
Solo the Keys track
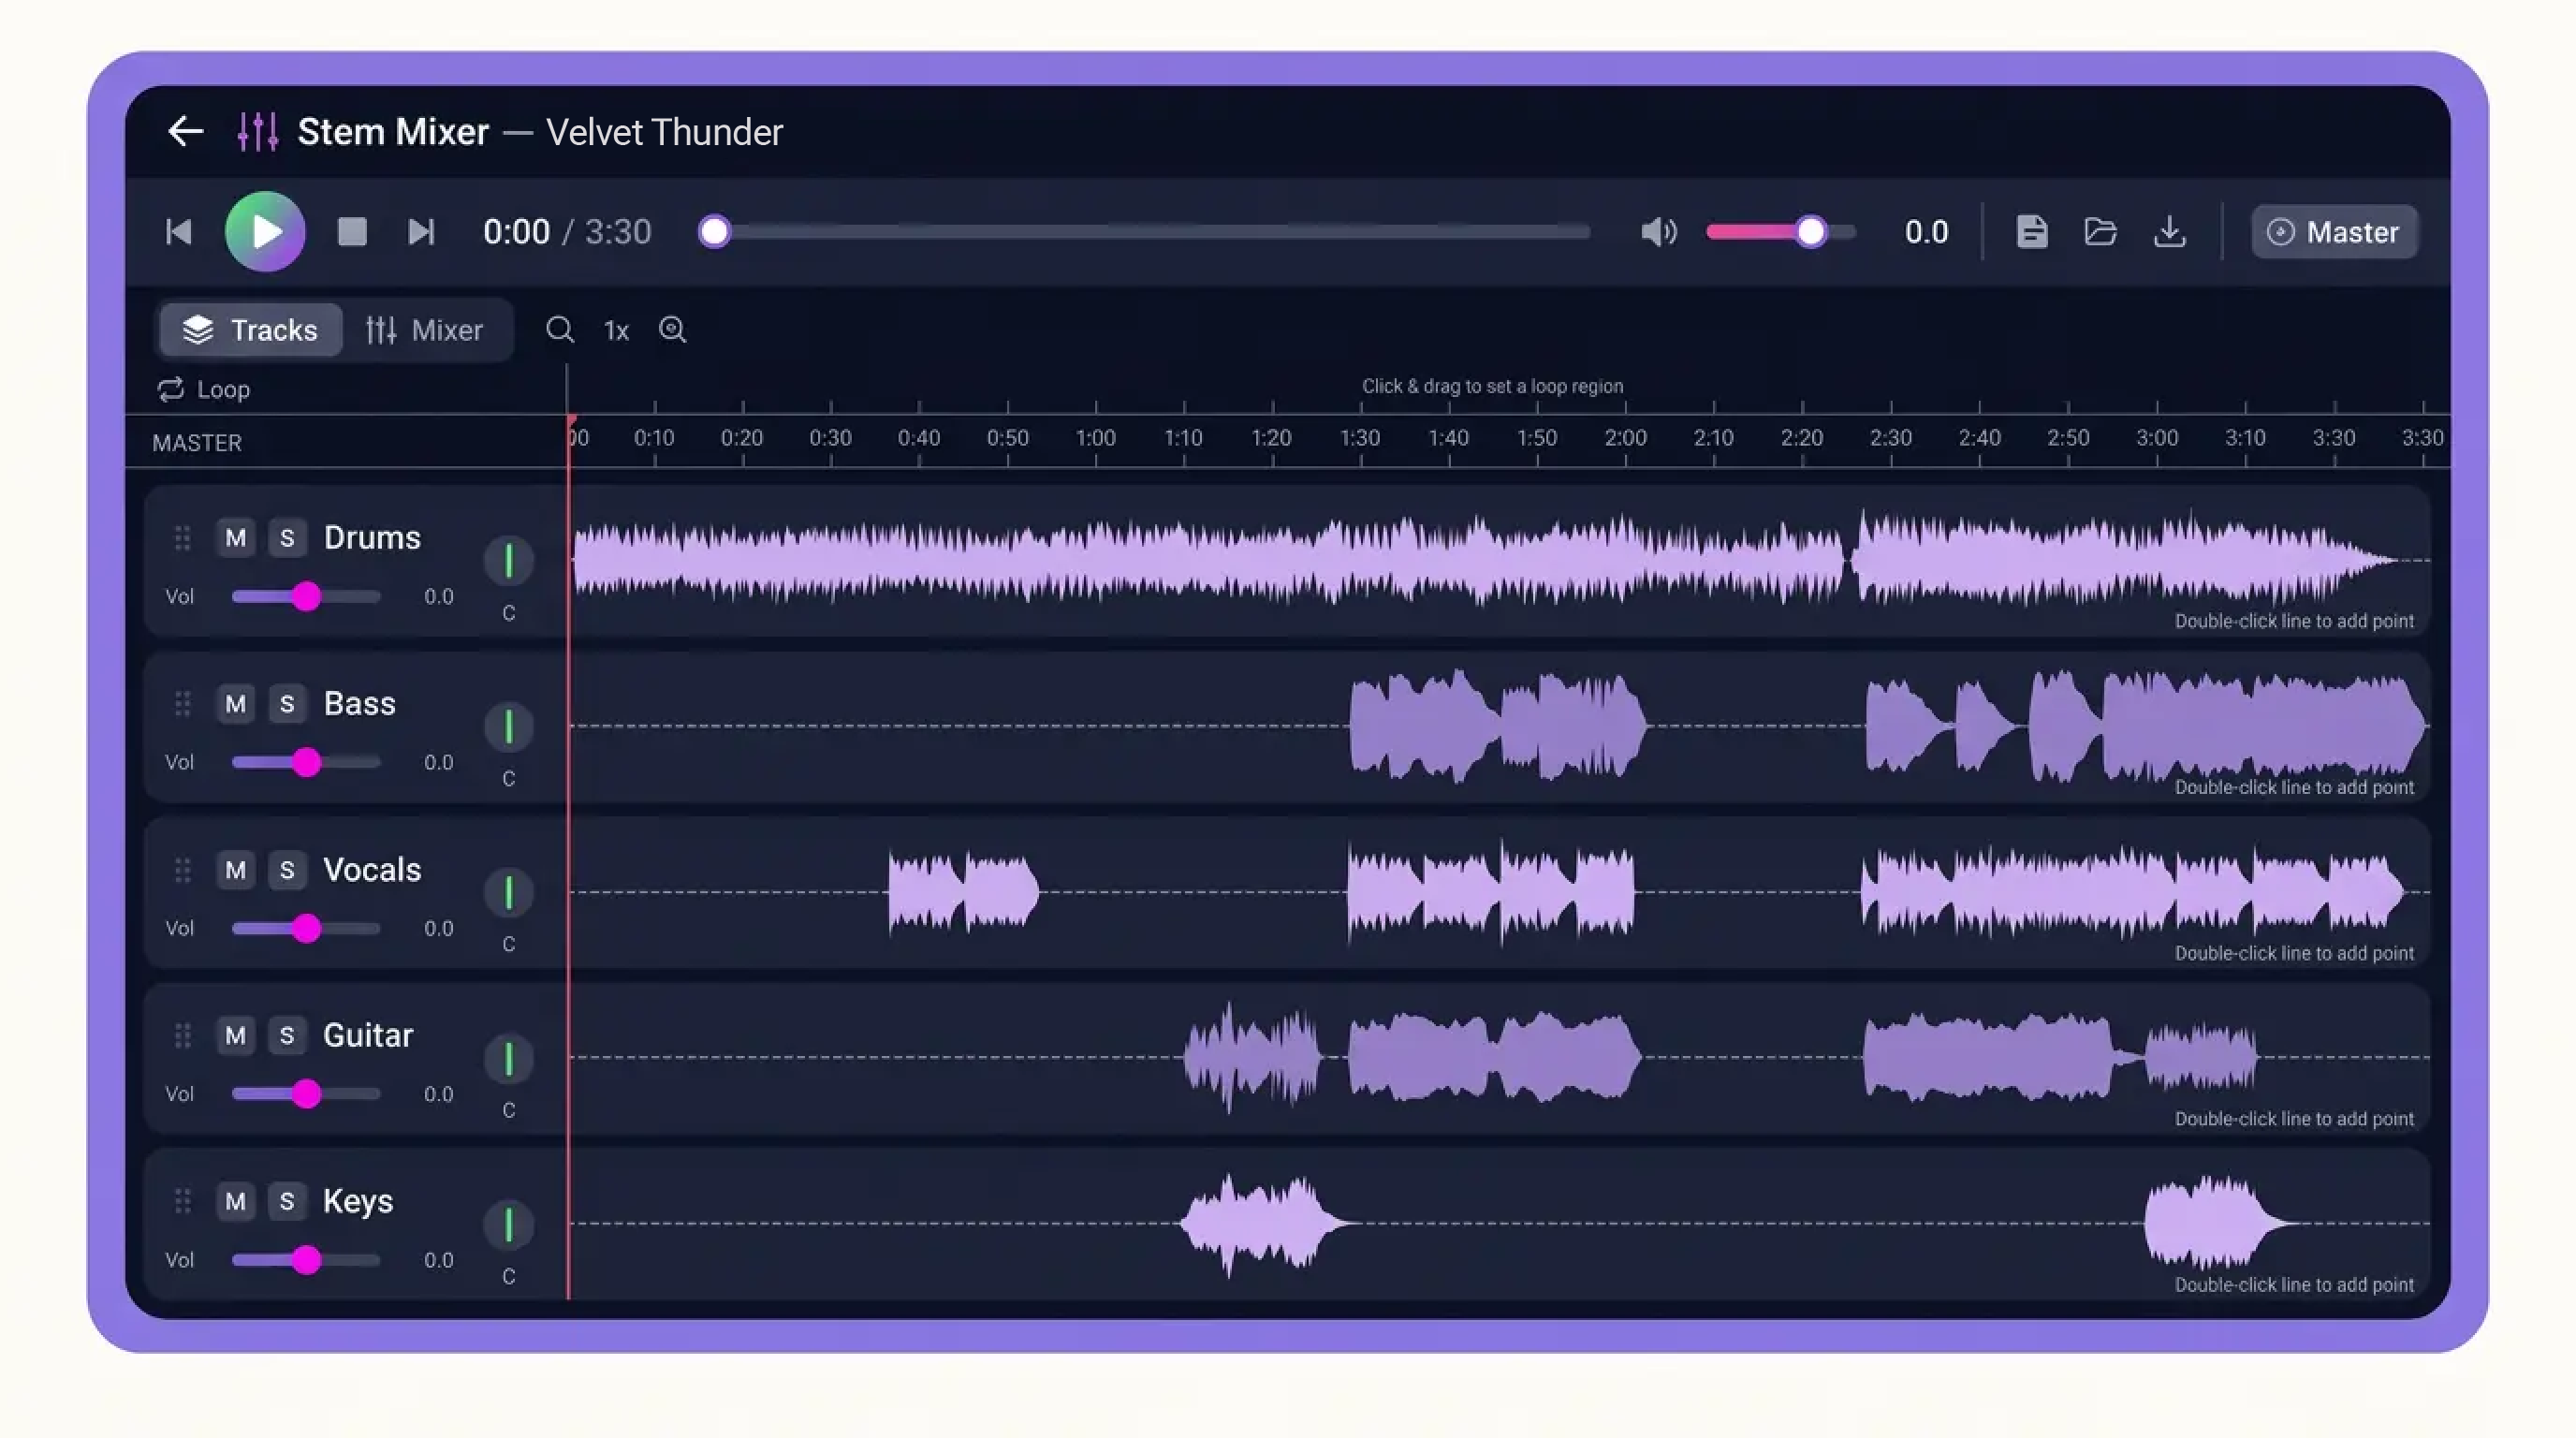coord(287,1201)
